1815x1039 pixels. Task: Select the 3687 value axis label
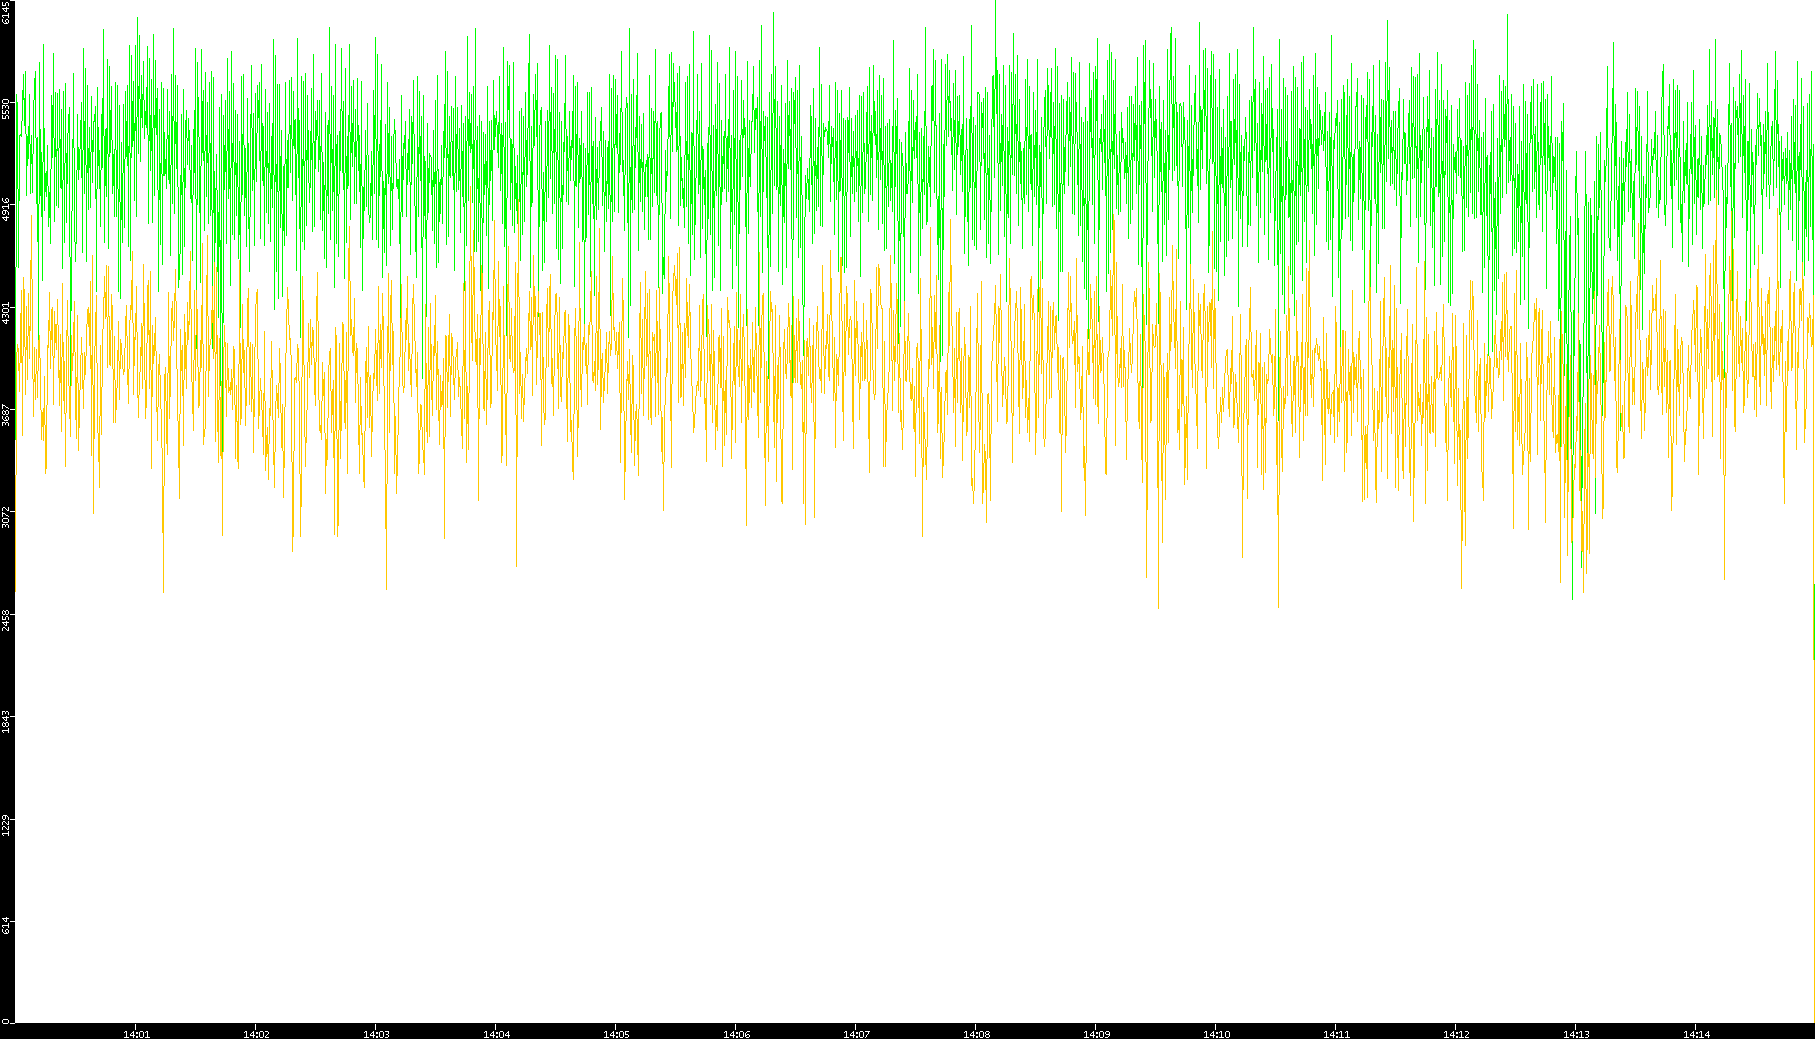(x=7, y=415)
